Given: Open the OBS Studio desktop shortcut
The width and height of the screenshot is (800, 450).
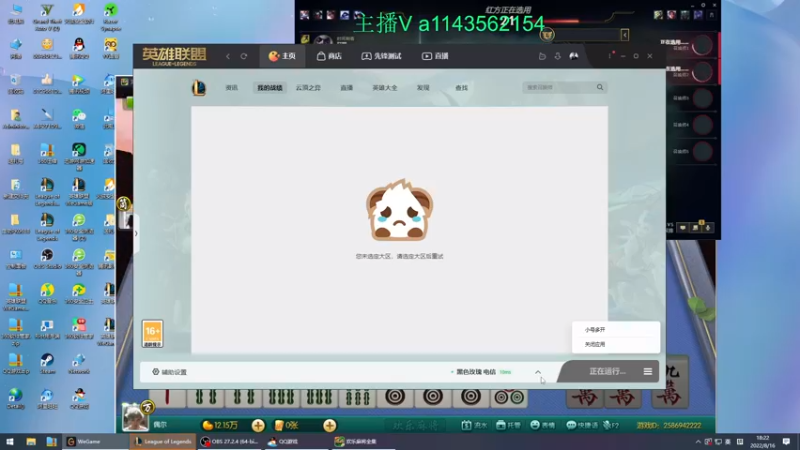Looking at the screenshot, I should click(x=47, y=259).
